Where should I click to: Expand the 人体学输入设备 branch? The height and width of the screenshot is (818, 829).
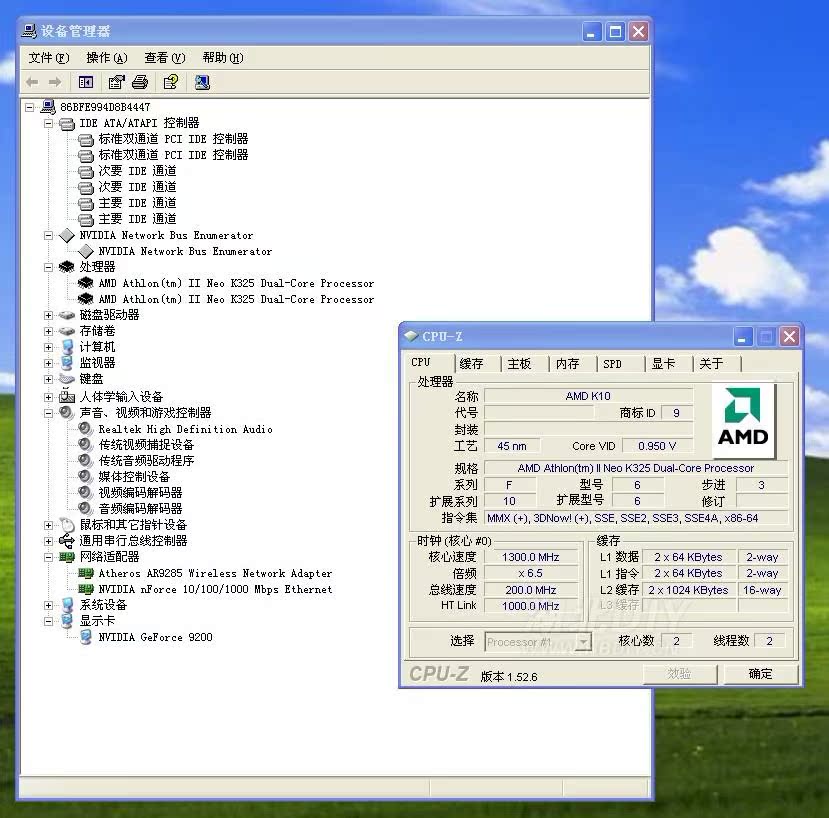coord(49,397)
